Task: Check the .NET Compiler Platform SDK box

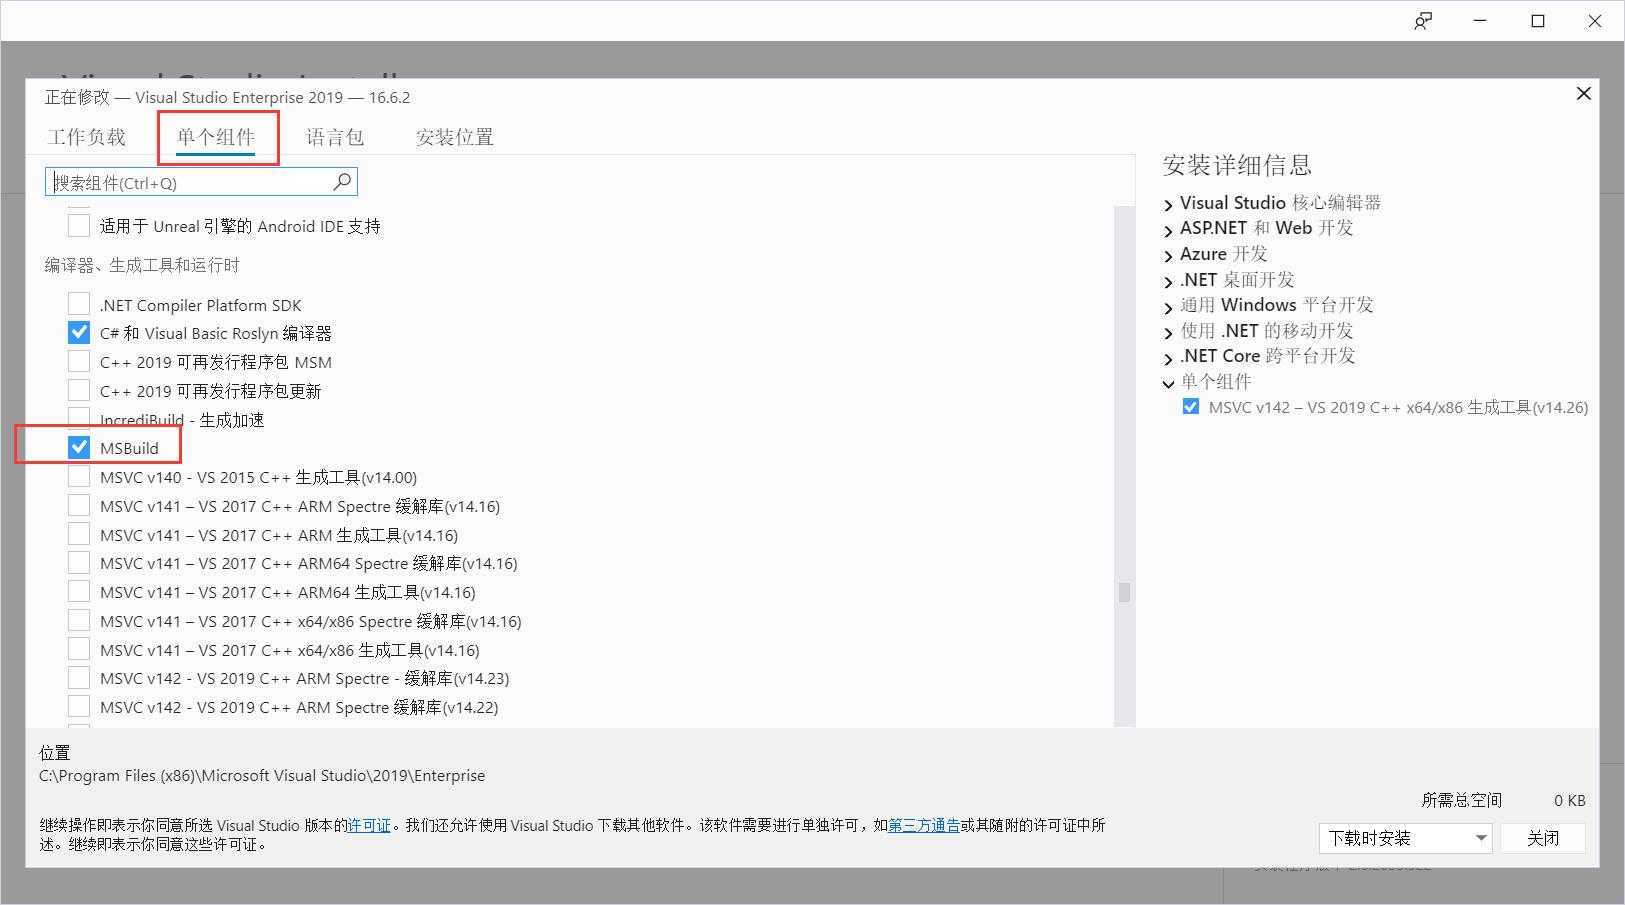Action: 79,304
